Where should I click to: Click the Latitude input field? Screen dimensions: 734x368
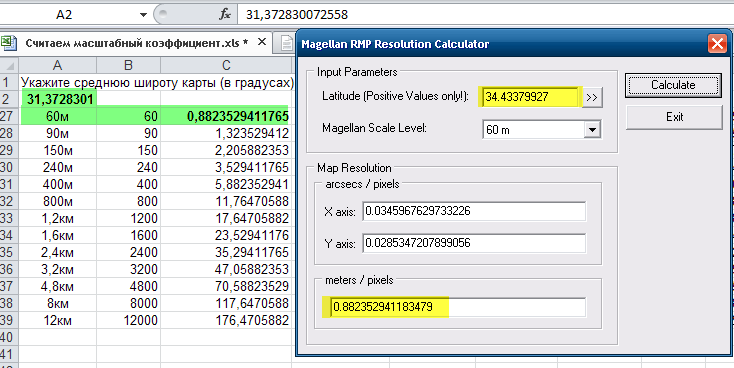(x=530, y=97)
